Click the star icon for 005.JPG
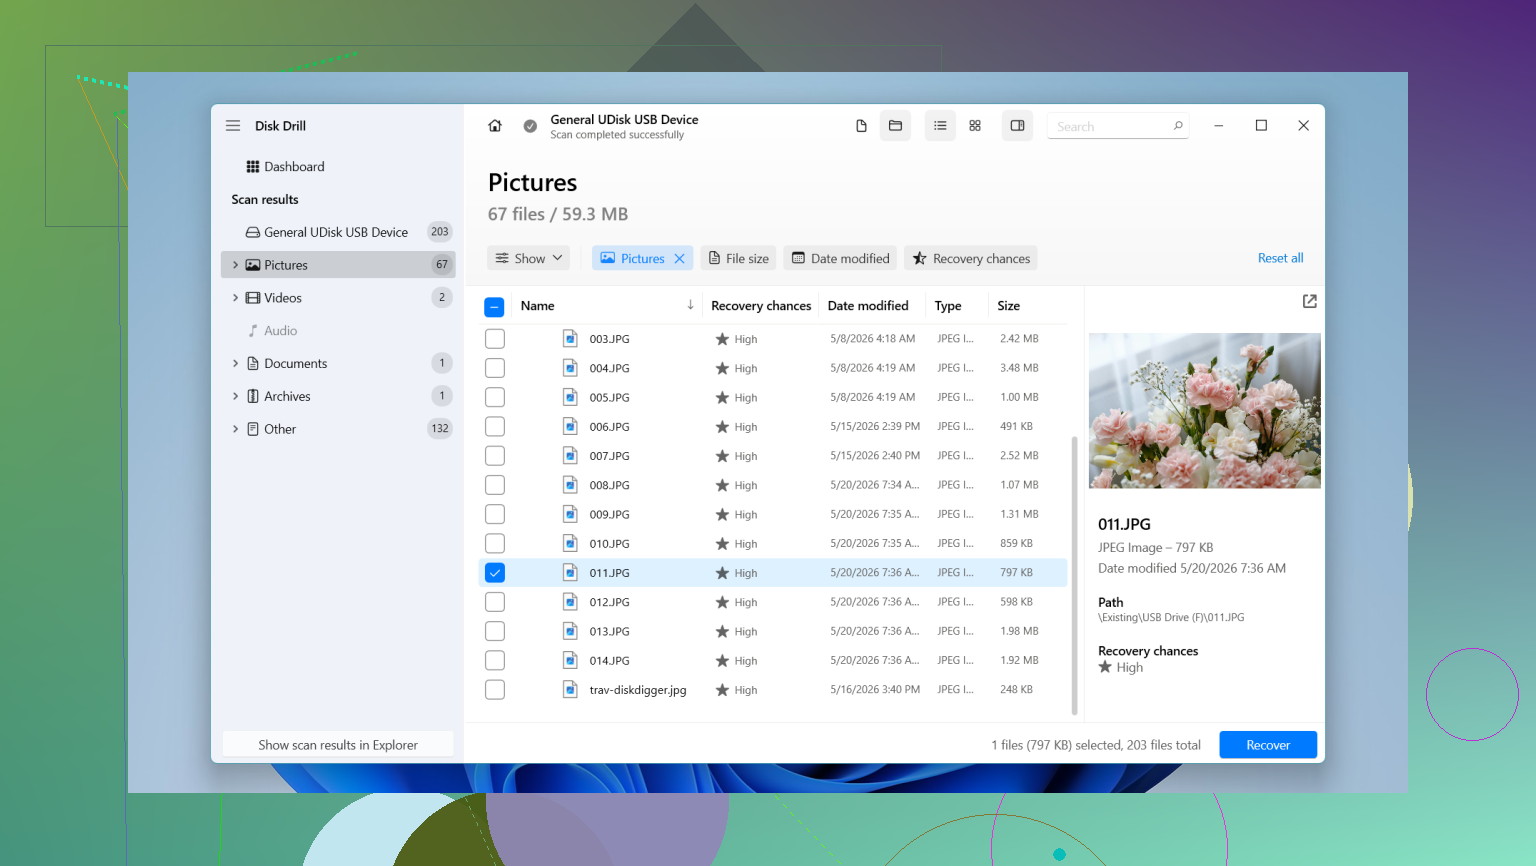The height and width of the screenshot is (866, 1536). click(722, 397)
